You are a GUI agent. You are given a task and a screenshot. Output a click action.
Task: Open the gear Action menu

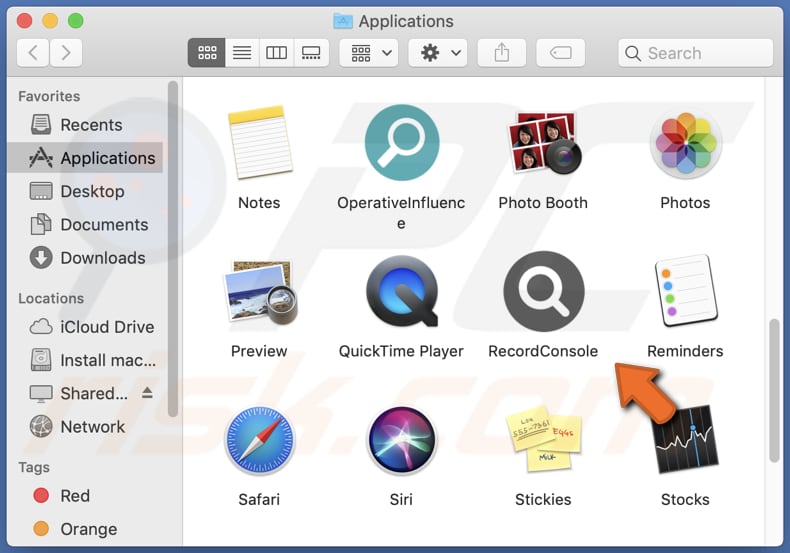tap(438, 52)
